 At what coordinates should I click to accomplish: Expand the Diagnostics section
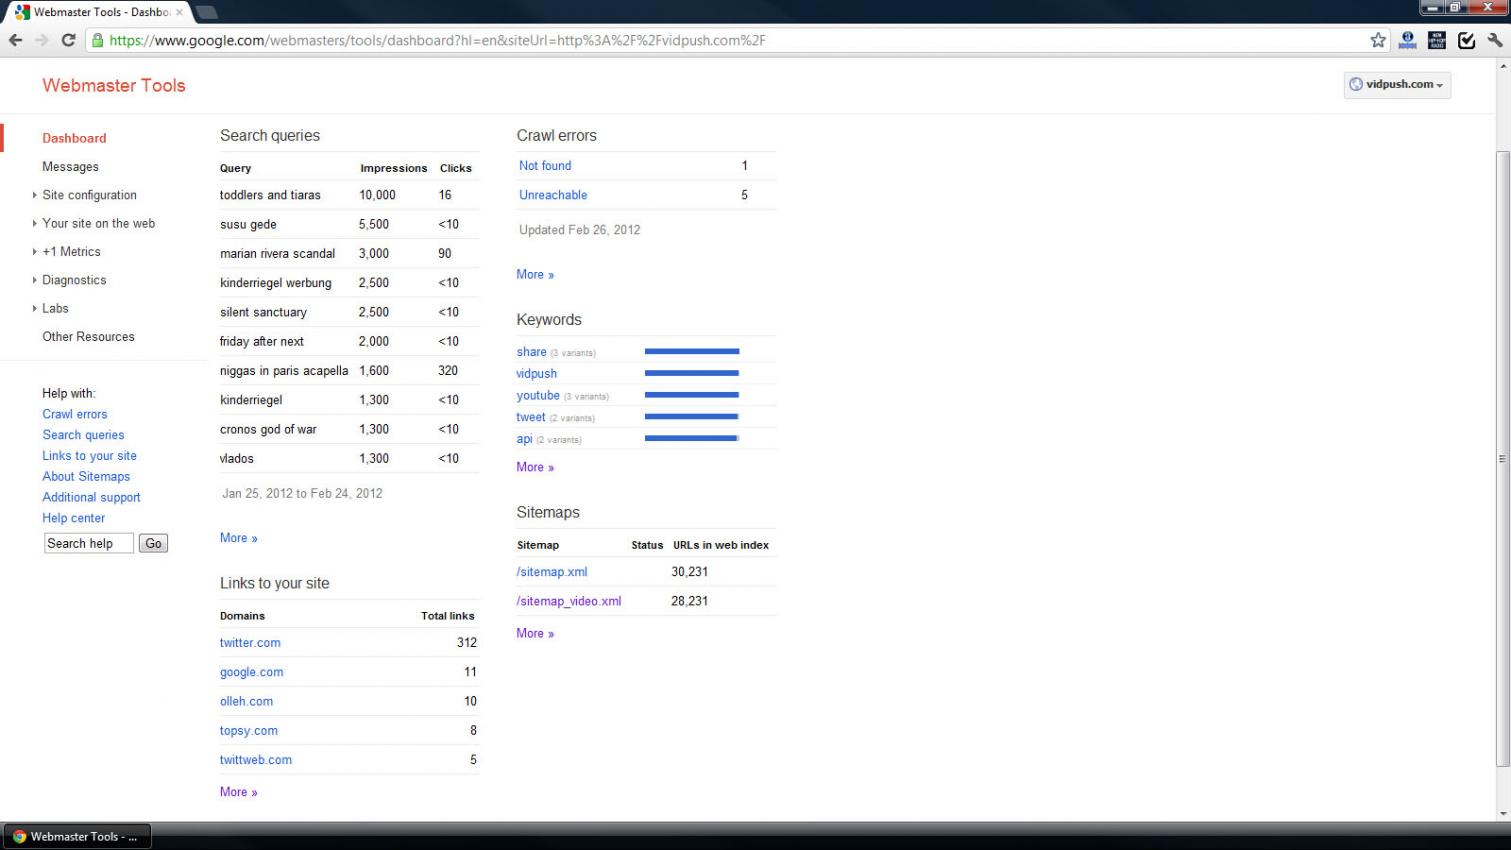pos(74,280)
